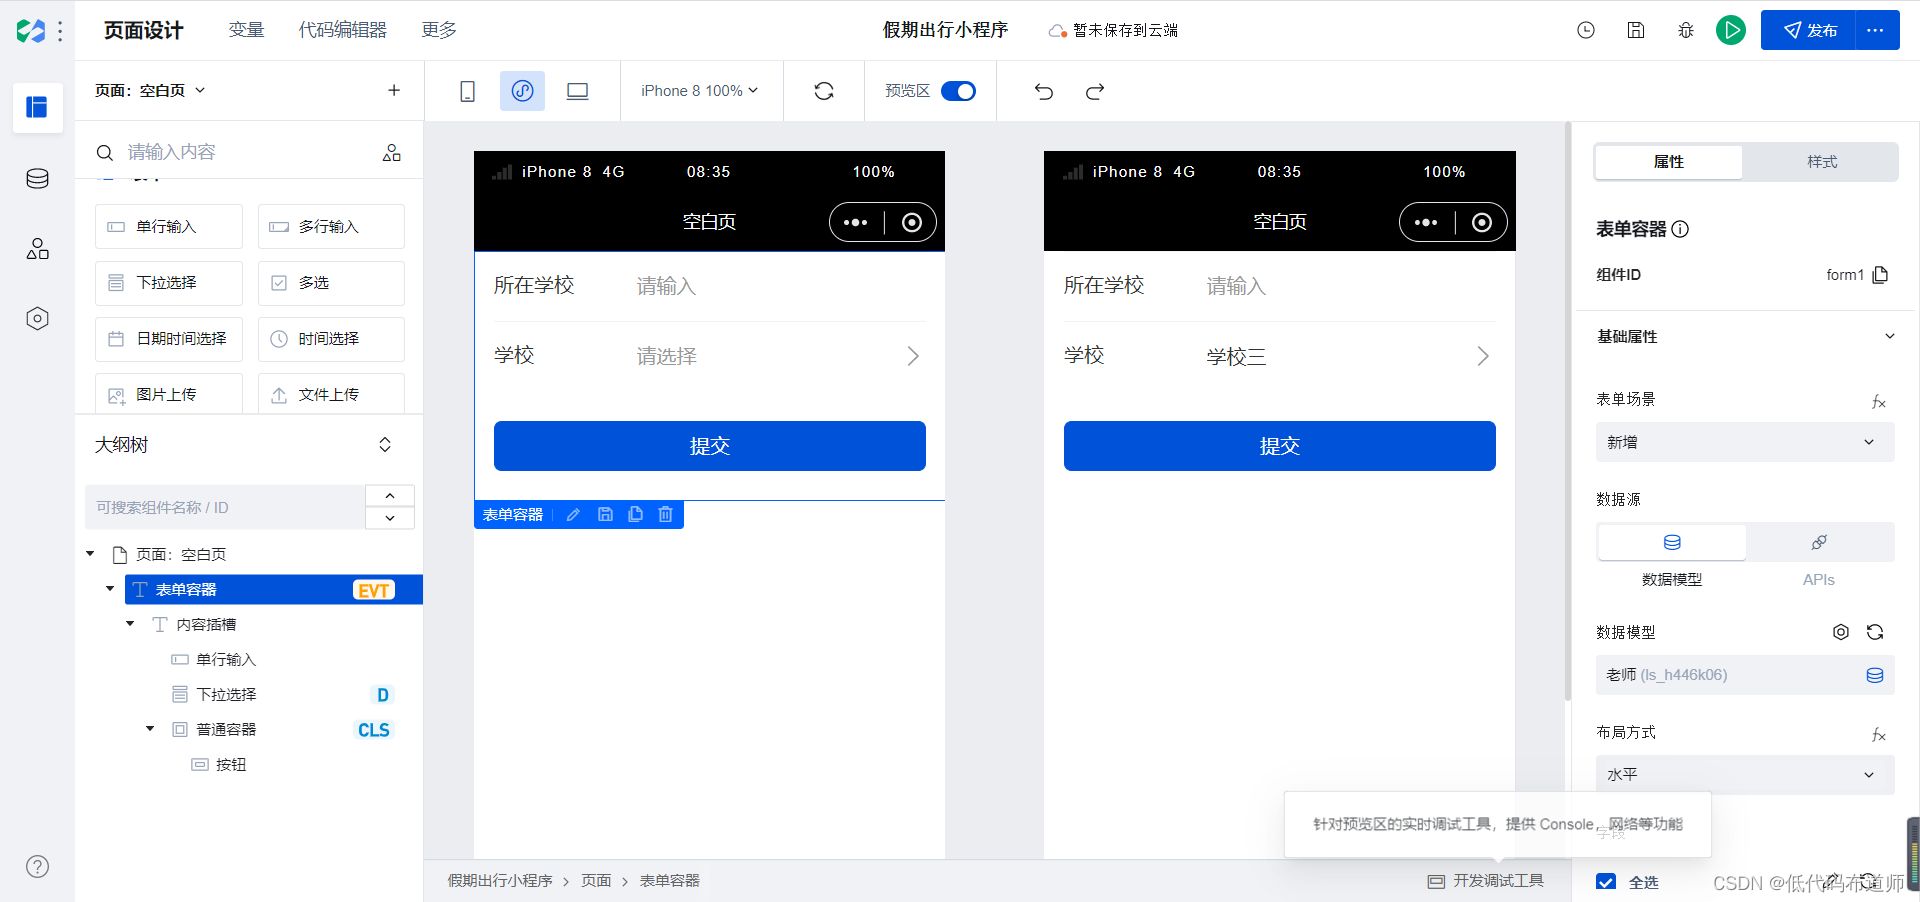Viewport: 1920px width, 902px height.
Task: Save the form container as a template
Action: pos(605,514)
